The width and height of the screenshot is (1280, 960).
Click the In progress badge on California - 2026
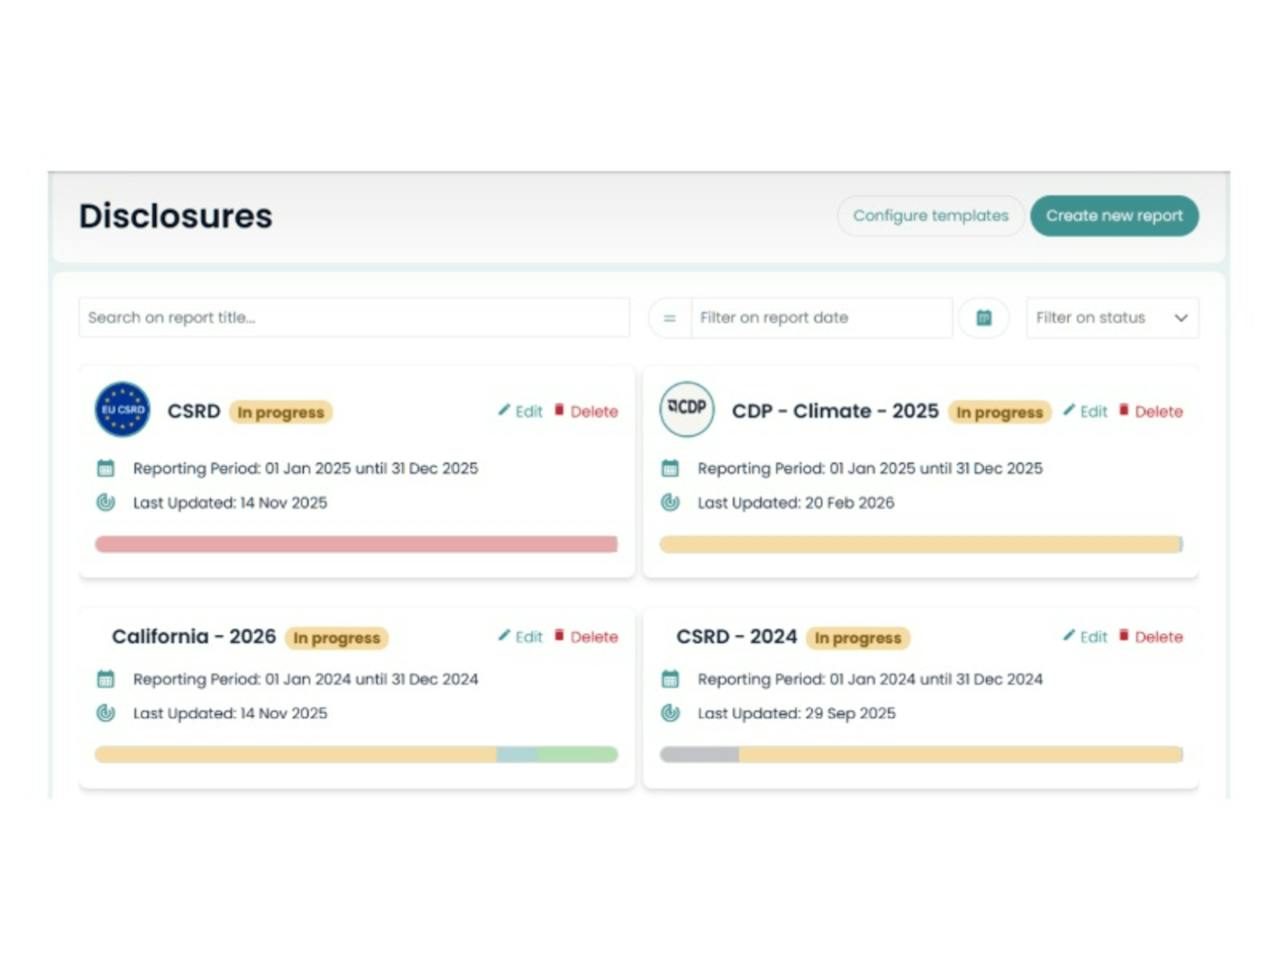tap(337, 638)
